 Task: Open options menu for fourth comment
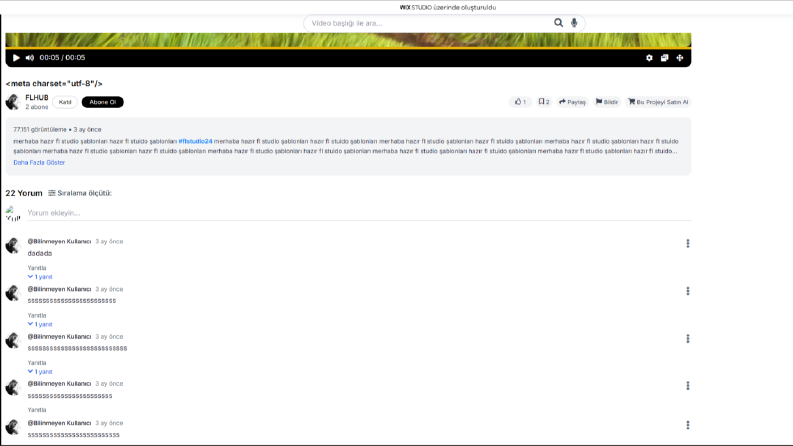pos(688,386)
